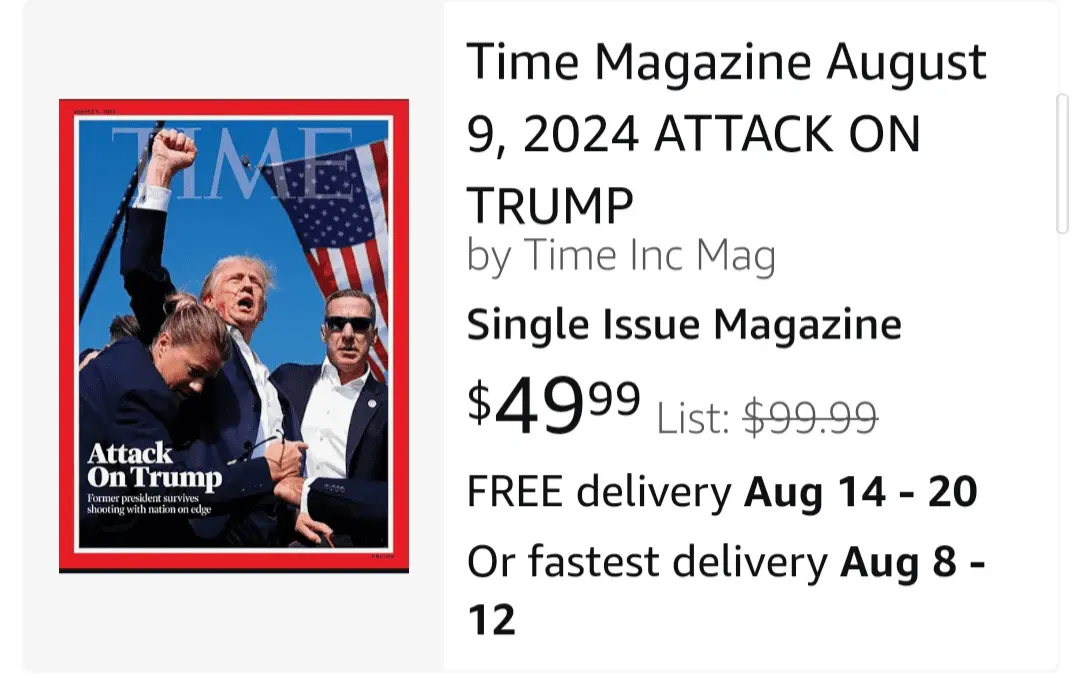Click the sunglasses on the cover photo

coord(347,323)
